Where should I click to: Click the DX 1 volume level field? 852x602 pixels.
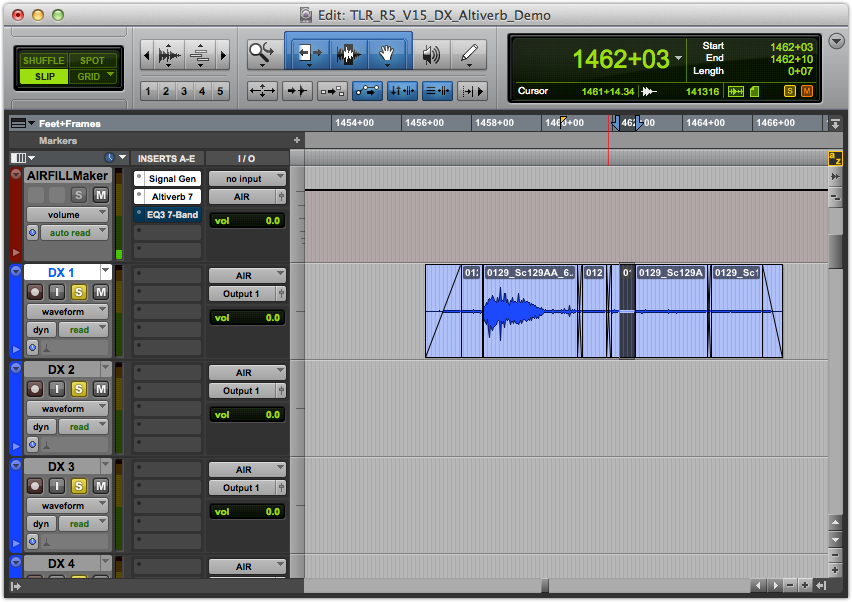[x=246, y=317]
